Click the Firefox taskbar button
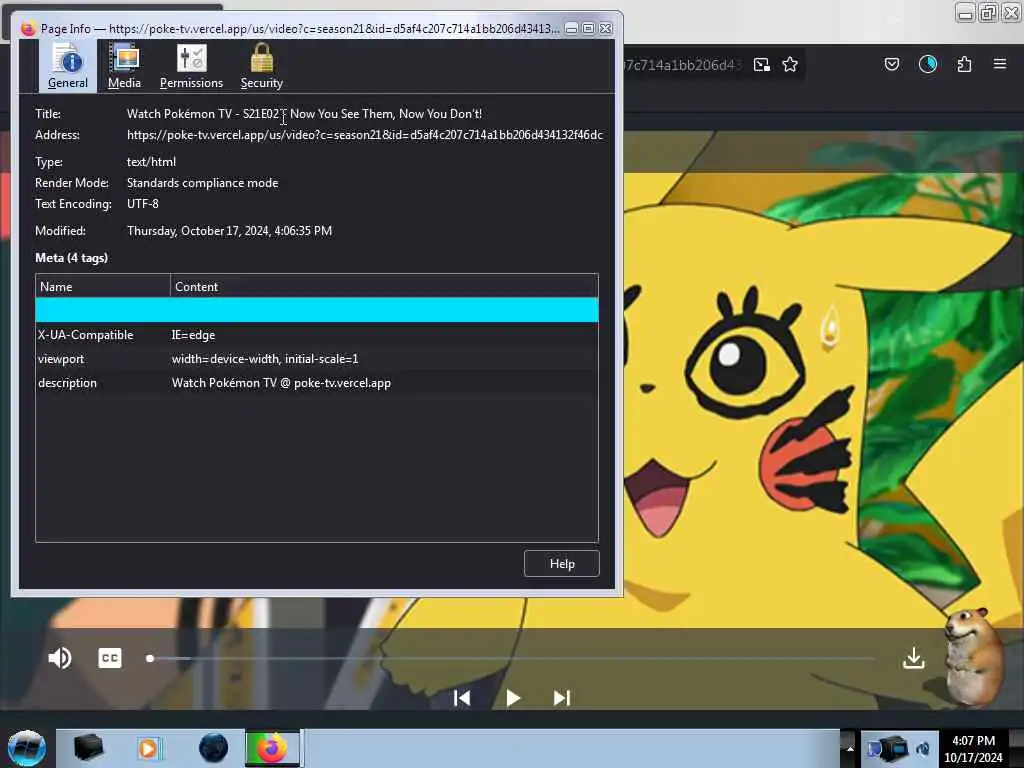 click(x=272, y=748)
